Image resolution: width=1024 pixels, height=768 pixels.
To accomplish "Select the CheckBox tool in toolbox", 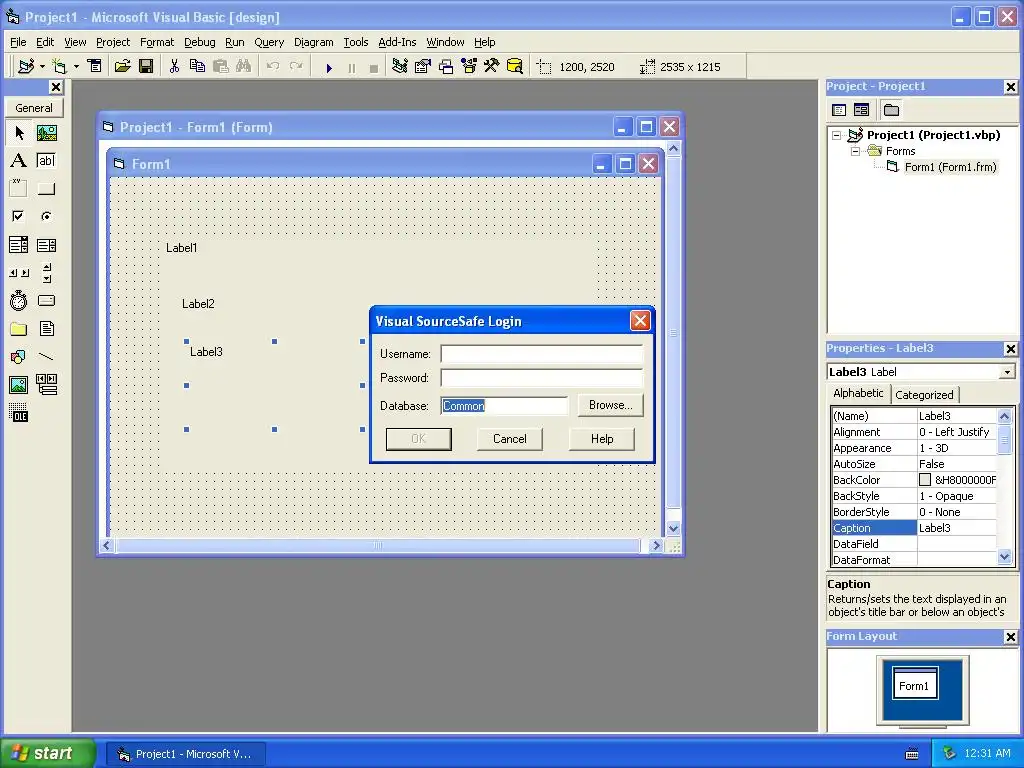I will [x=19, y=216].
